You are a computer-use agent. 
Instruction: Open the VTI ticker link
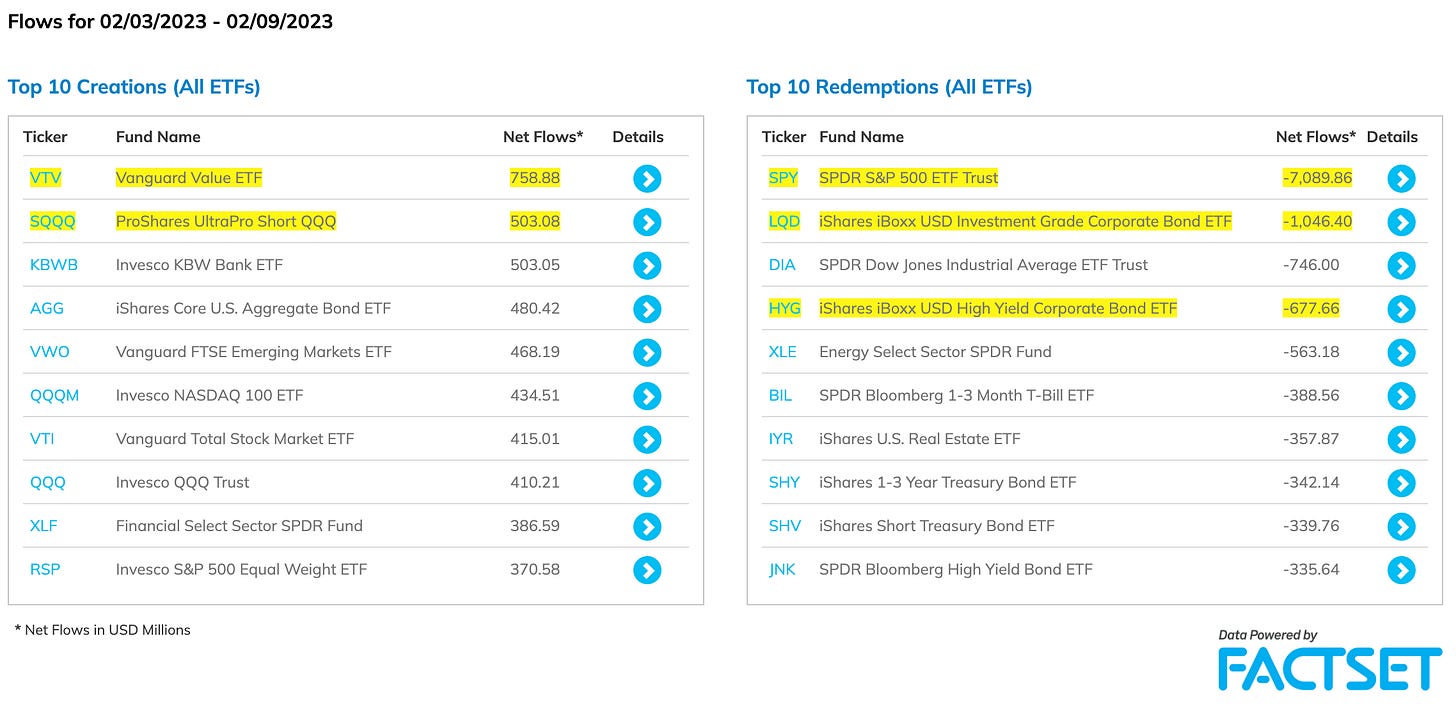coord(44,439)
